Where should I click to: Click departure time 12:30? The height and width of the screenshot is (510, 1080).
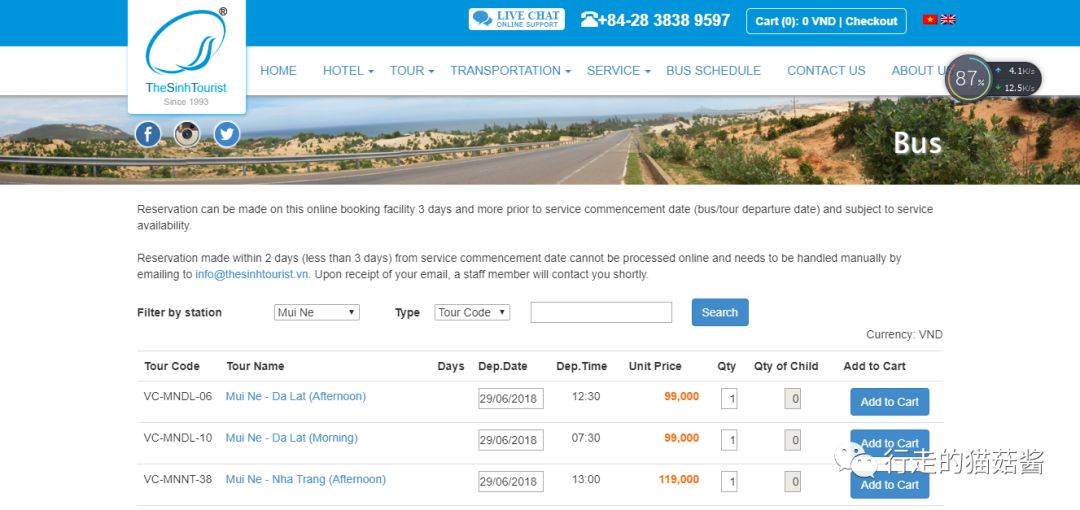coord(585,396)
